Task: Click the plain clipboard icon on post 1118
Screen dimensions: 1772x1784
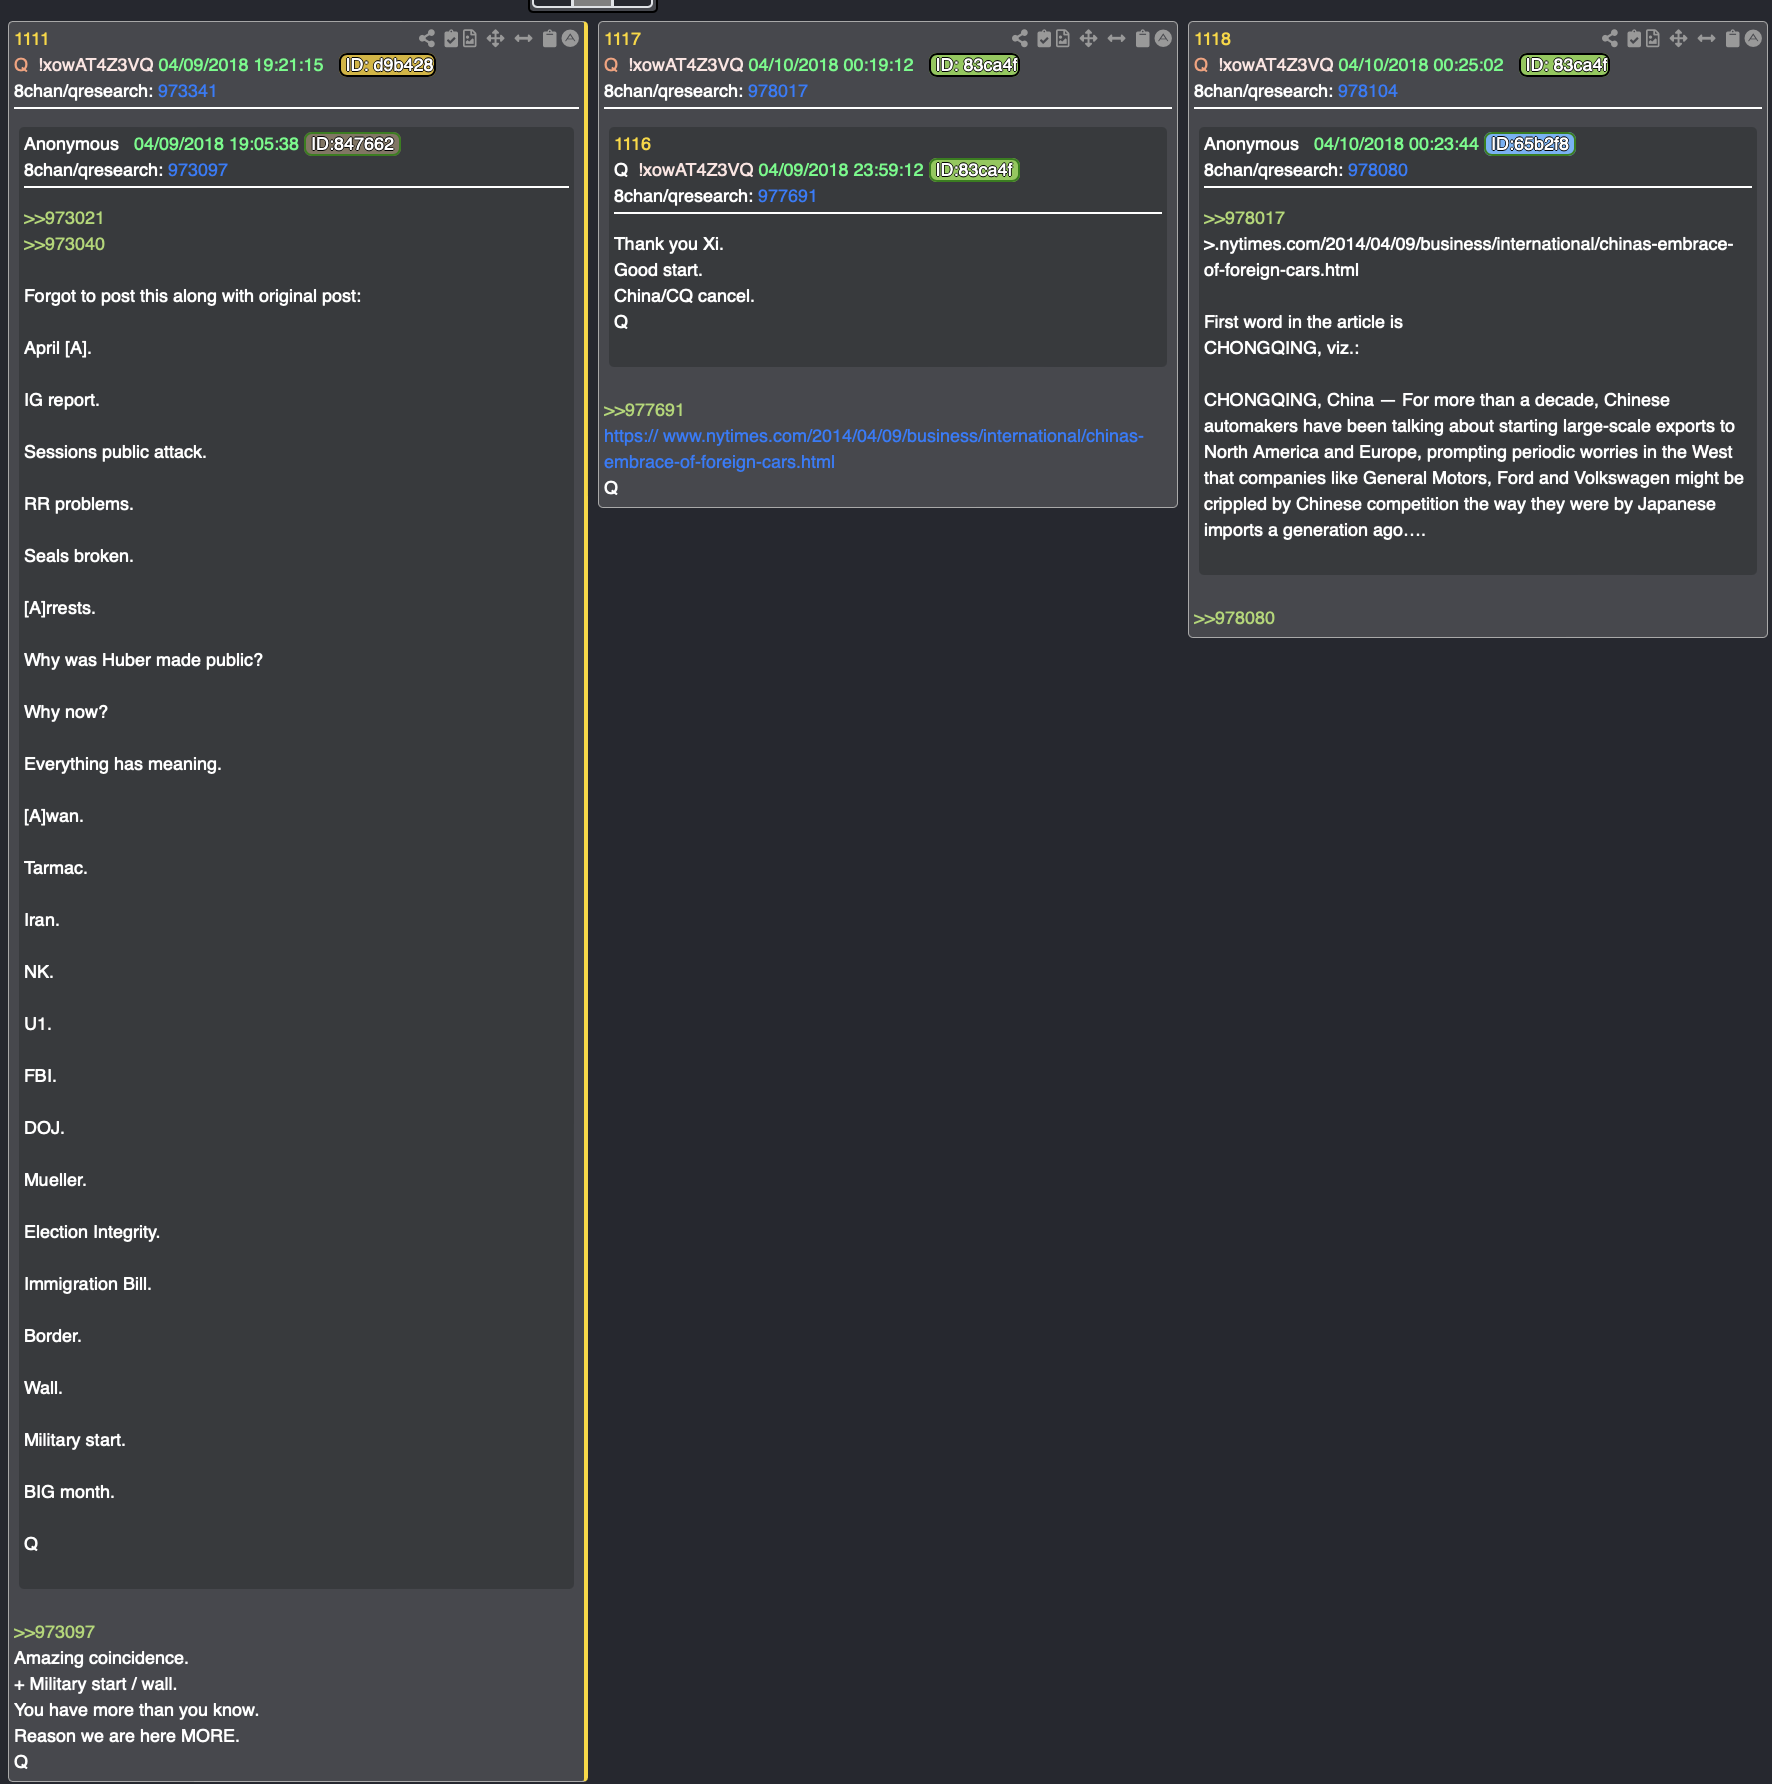Action: pyautogui.click(x=1732, y=39)
